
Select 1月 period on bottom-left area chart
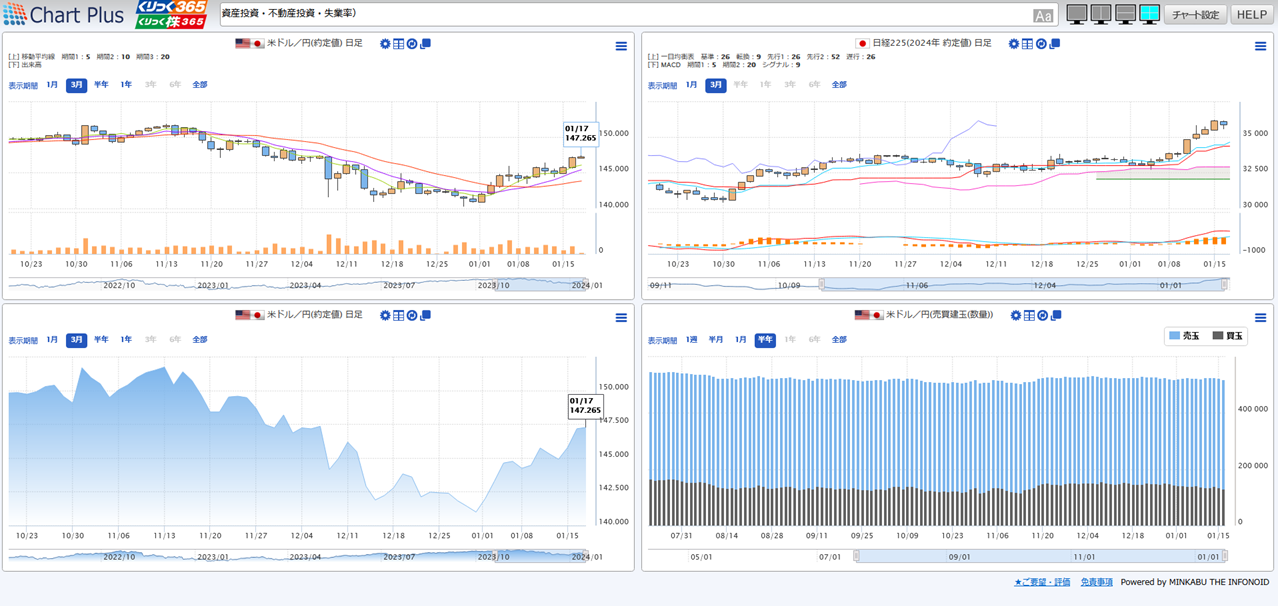click(x=52, y=340)
